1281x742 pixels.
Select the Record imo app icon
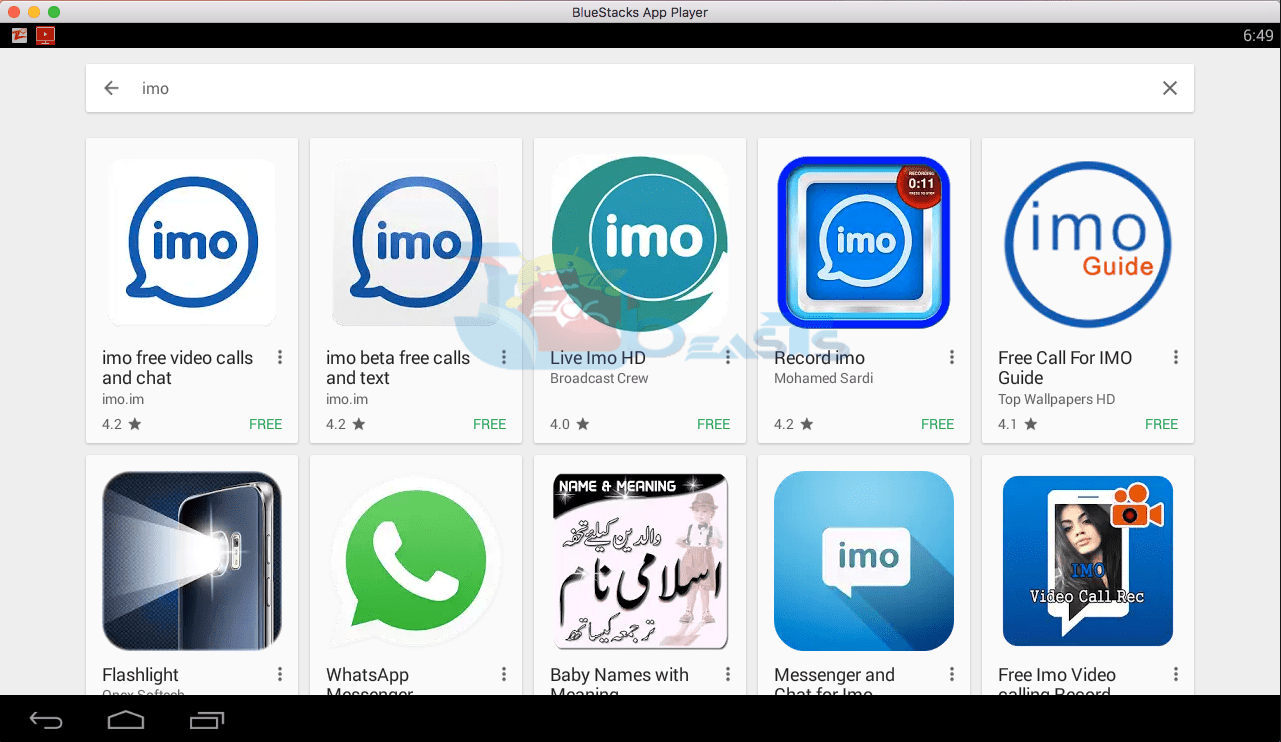(864, 242)
